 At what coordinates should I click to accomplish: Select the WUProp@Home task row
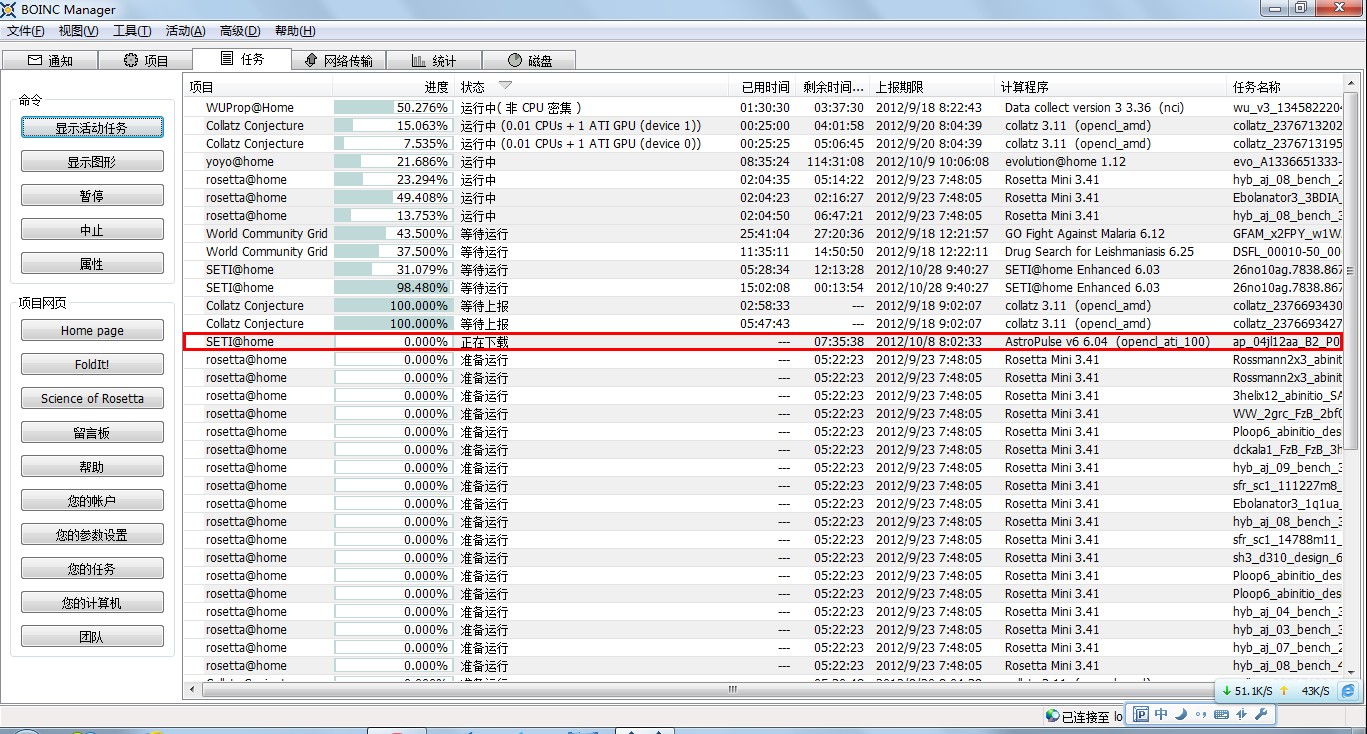point(763,107)
